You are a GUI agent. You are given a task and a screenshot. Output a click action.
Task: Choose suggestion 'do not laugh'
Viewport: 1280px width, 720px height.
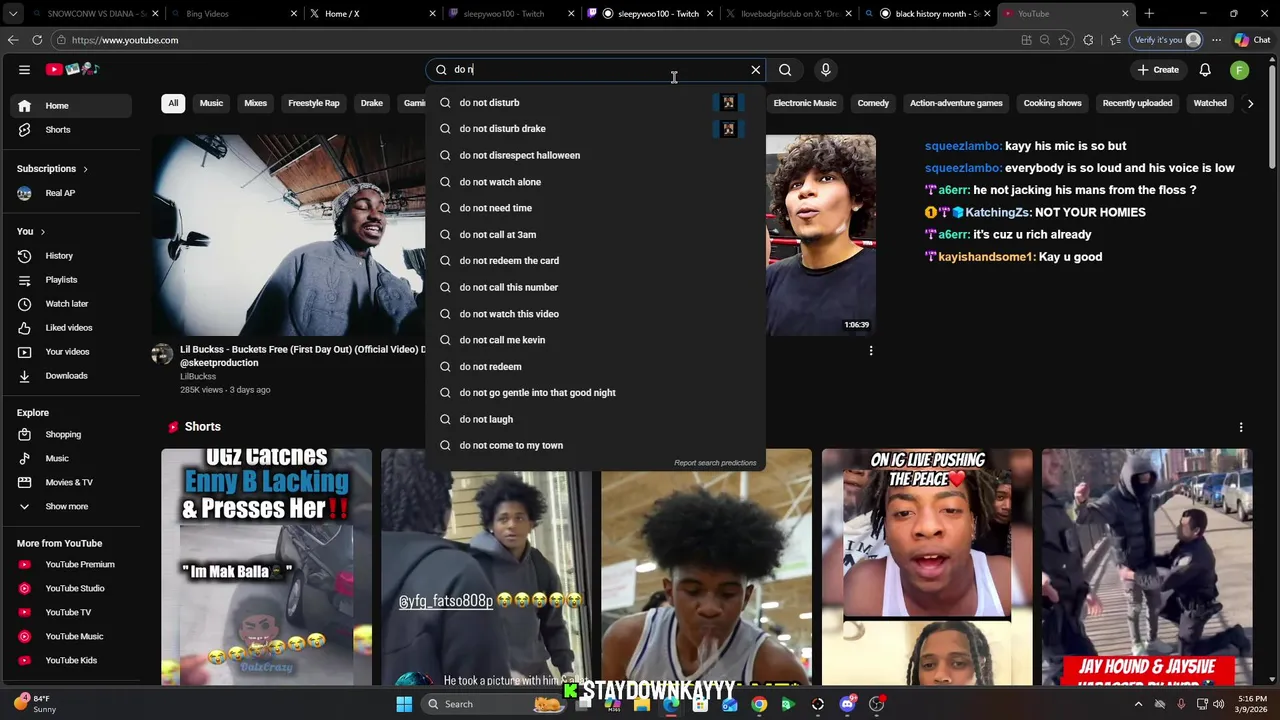coord(595,420)
